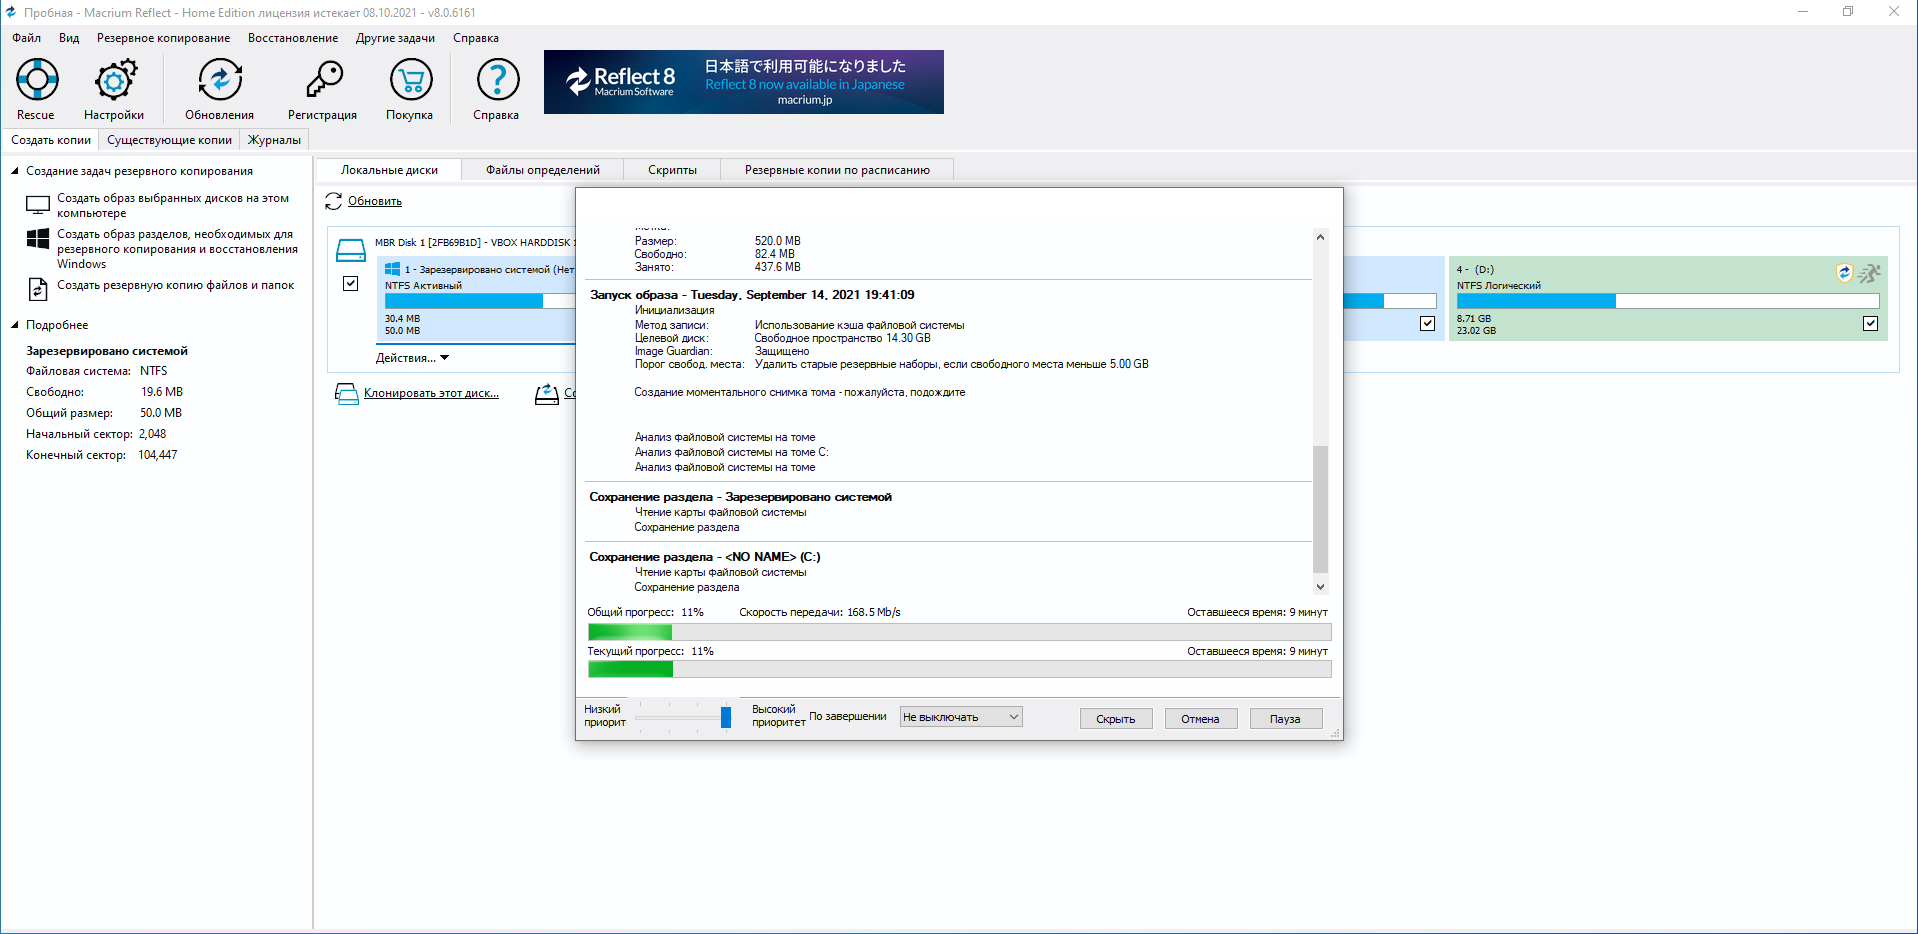Toggle the partition 4 (D:) checkbox
1918x934 pixels.
click(x=1870, y=324)
